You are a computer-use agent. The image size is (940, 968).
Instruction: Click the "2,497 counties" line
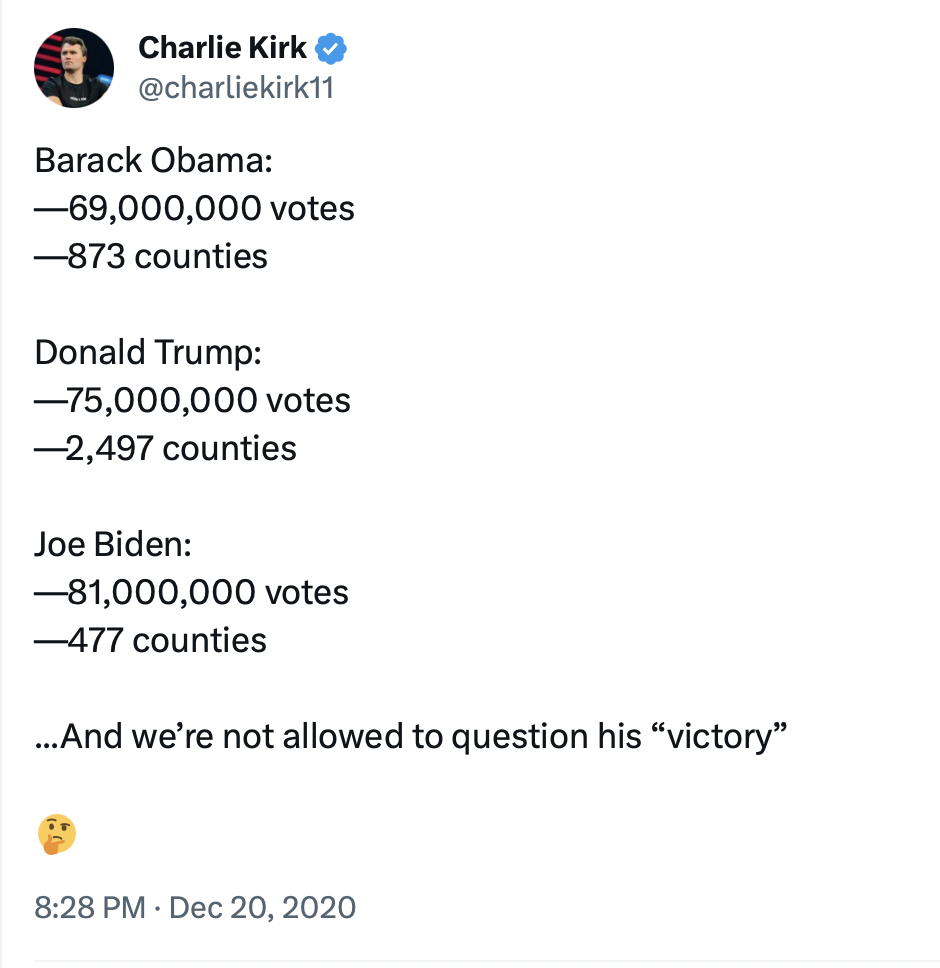(181, 448)
